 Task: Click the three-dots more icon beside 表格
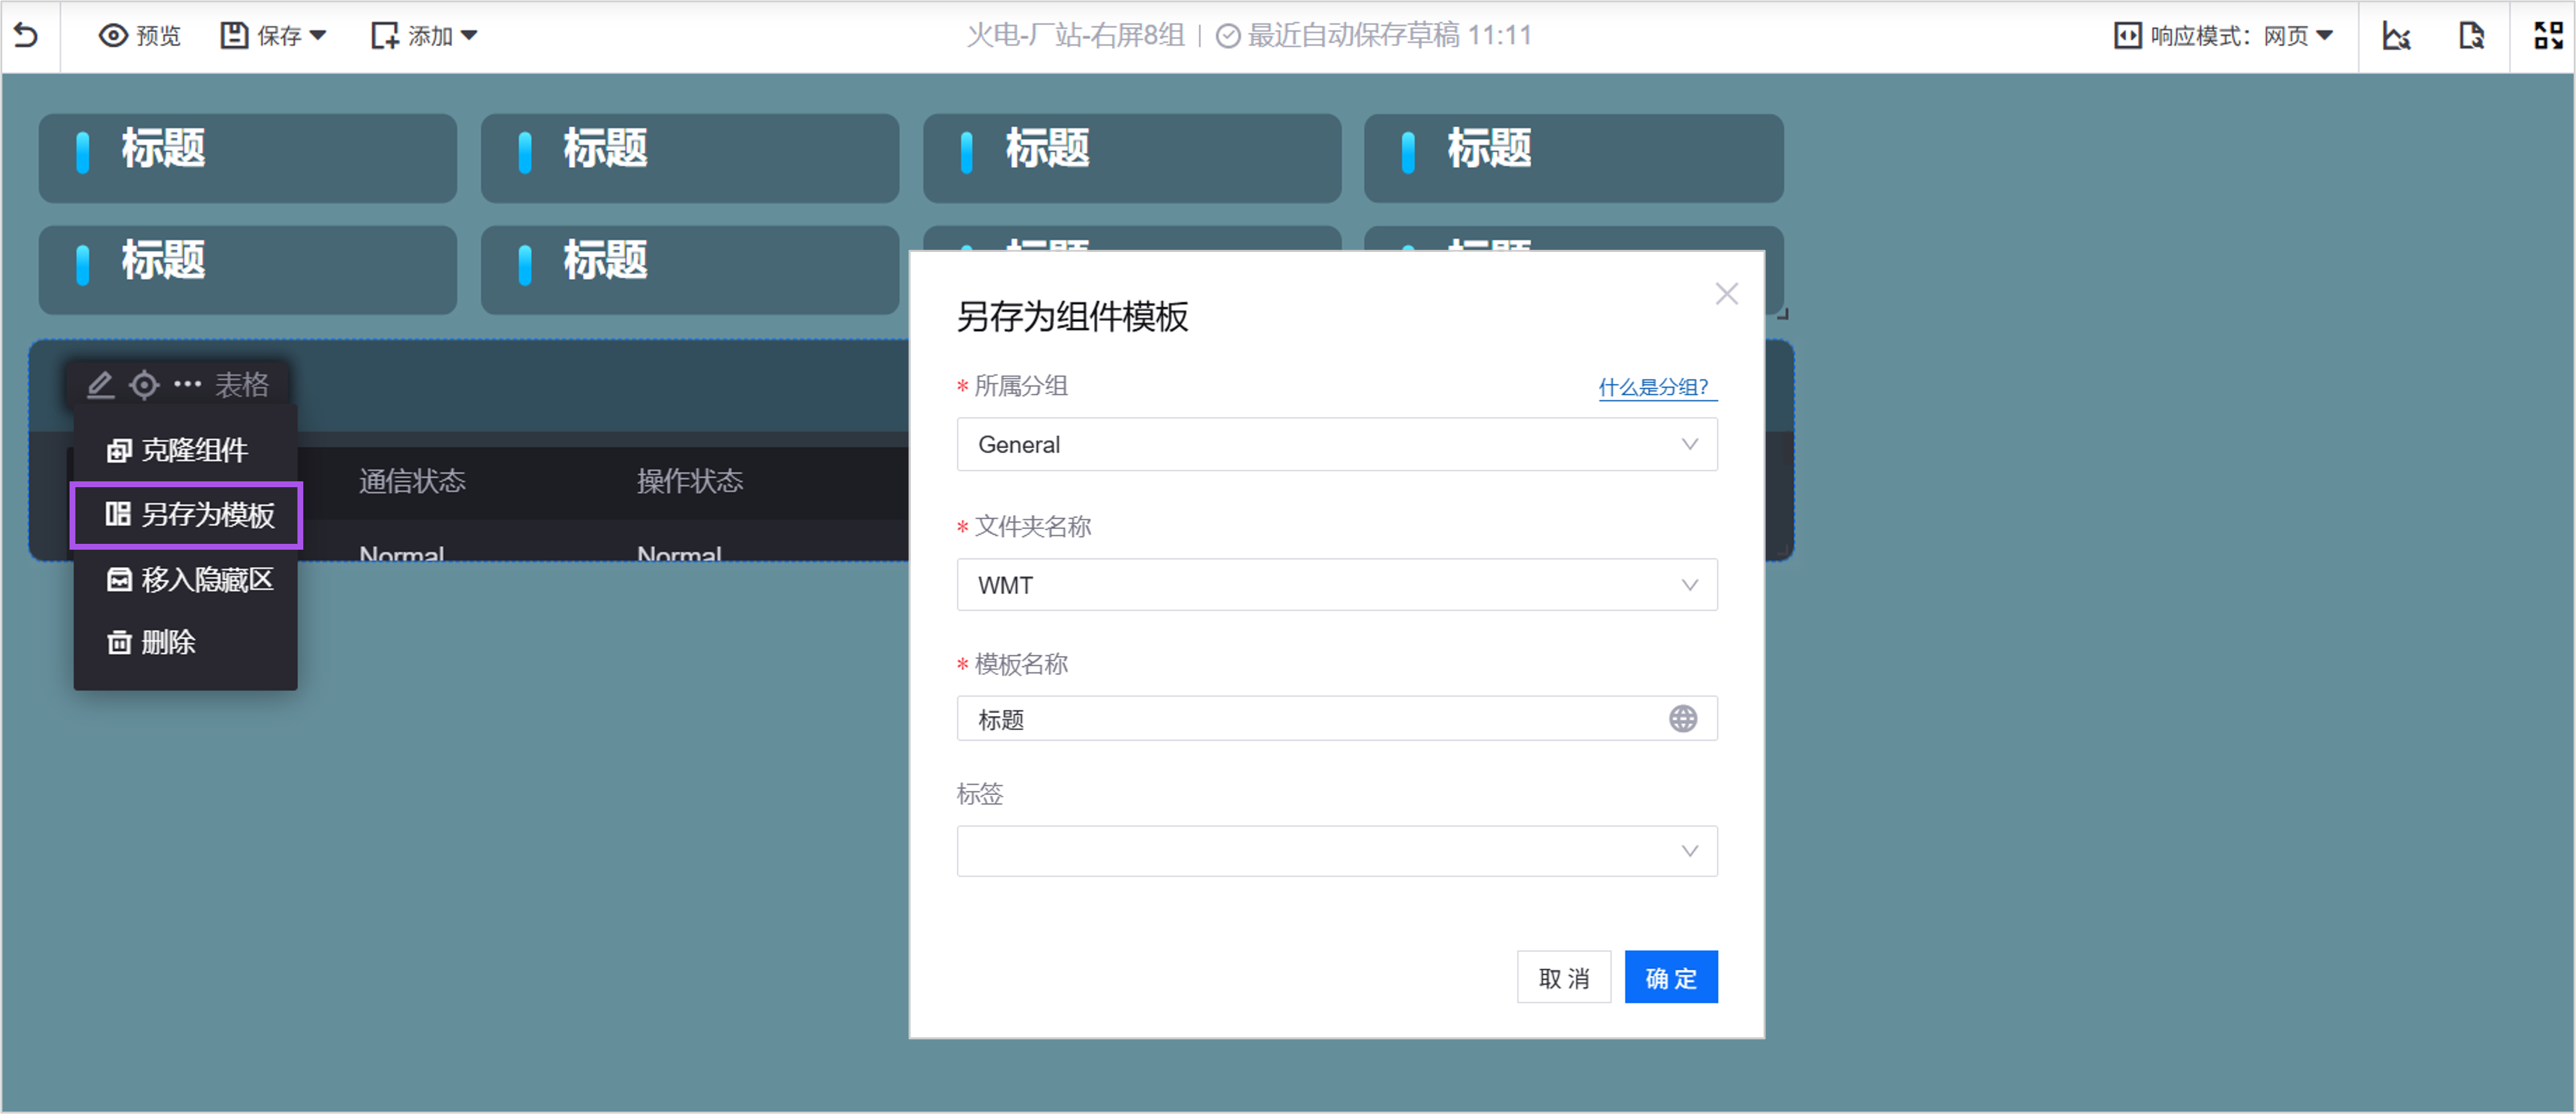[187, 384]
